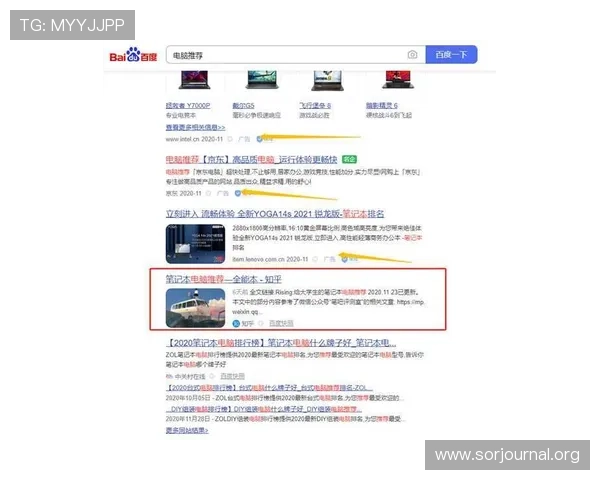
Task: Click the 更多同站结果> link
Action: 187,431
